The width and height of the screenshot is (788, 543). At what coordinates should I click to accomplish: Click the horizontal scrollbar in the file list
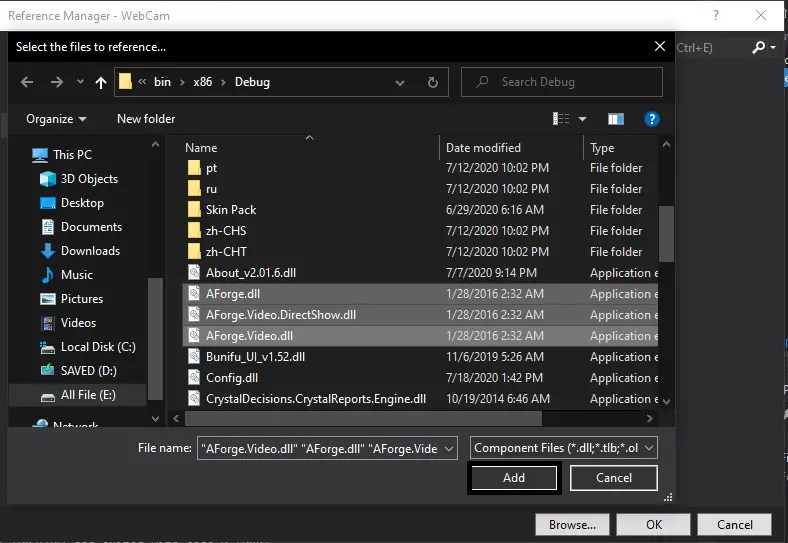click(x=363, y=418)
